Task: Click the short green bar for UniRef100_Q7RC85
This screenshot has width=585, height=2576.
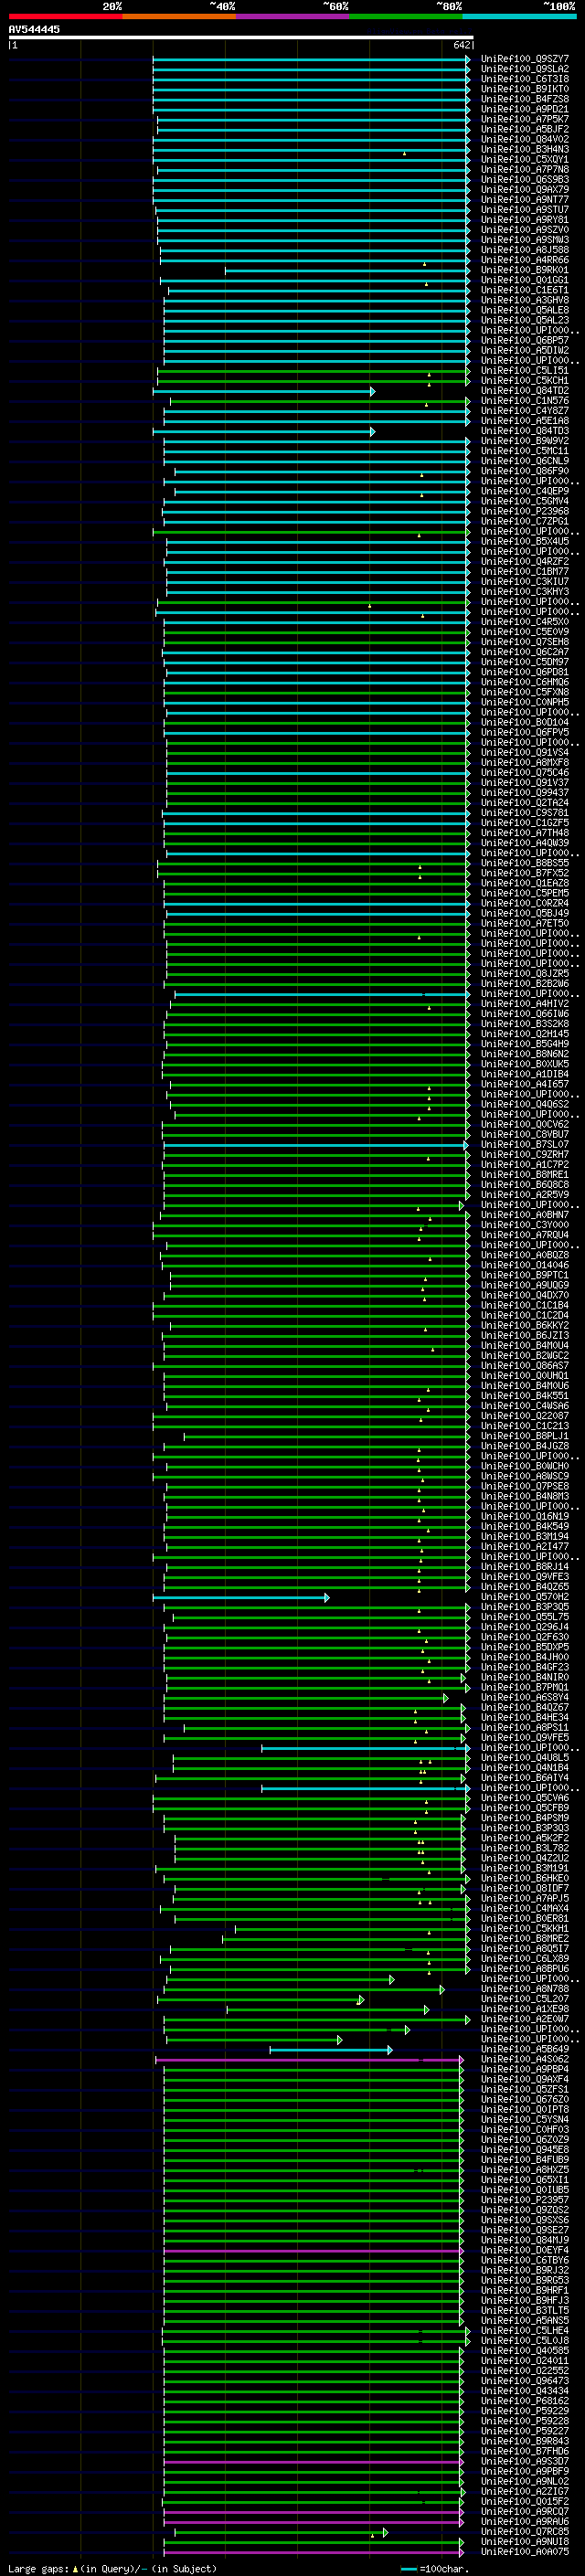Action: click(281, 2533)
